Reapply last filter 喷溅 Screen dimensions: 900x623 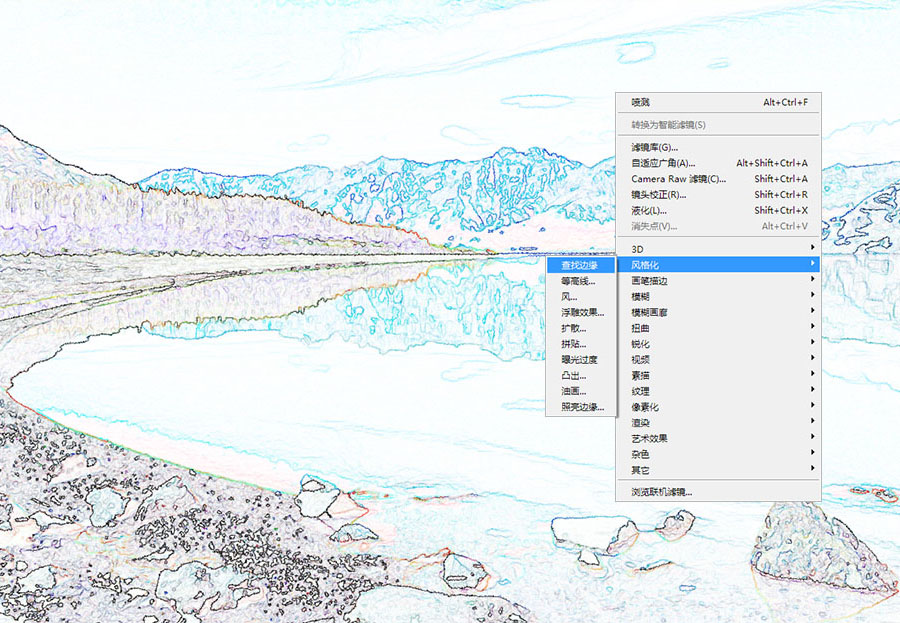719,103
